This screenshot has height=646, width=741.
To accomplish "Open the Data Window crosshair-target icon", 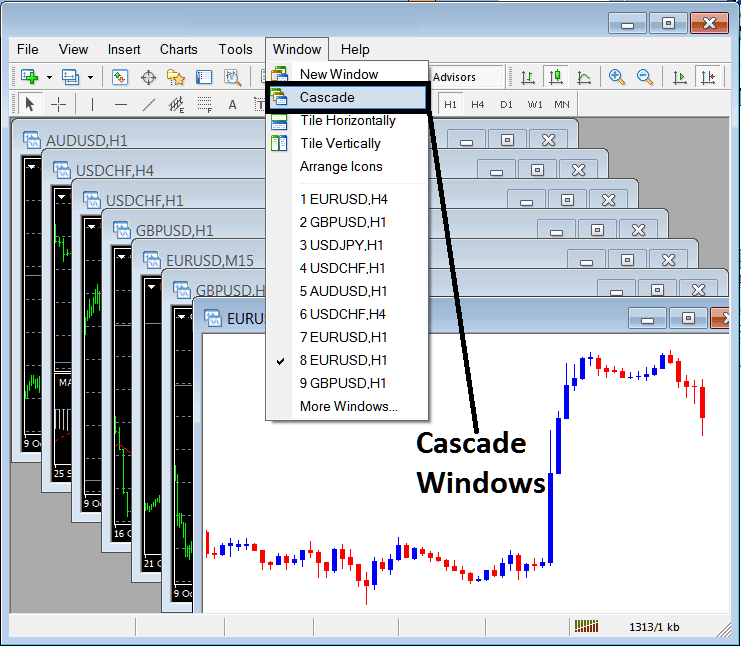I will pyautogui.click(x=148, y=77).
